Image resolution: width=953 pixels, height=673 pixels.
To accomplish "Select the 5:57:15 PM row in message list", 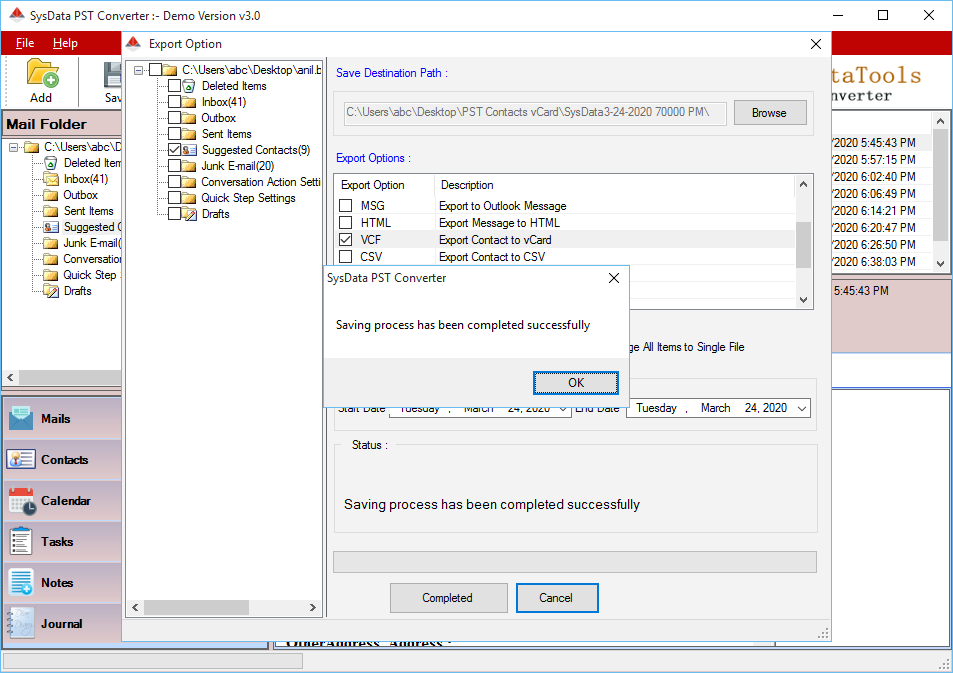I will click(881, 159).
